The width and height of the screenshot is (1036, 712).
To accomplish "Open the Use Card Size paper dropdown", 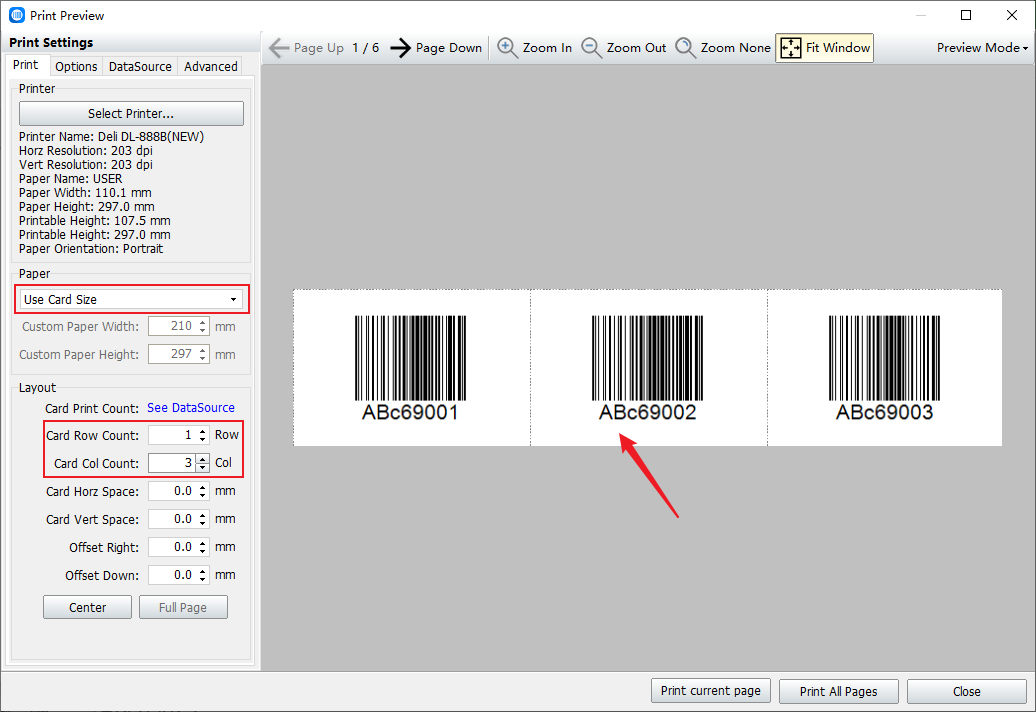I will pyautogui.click(x=131, y=299).
